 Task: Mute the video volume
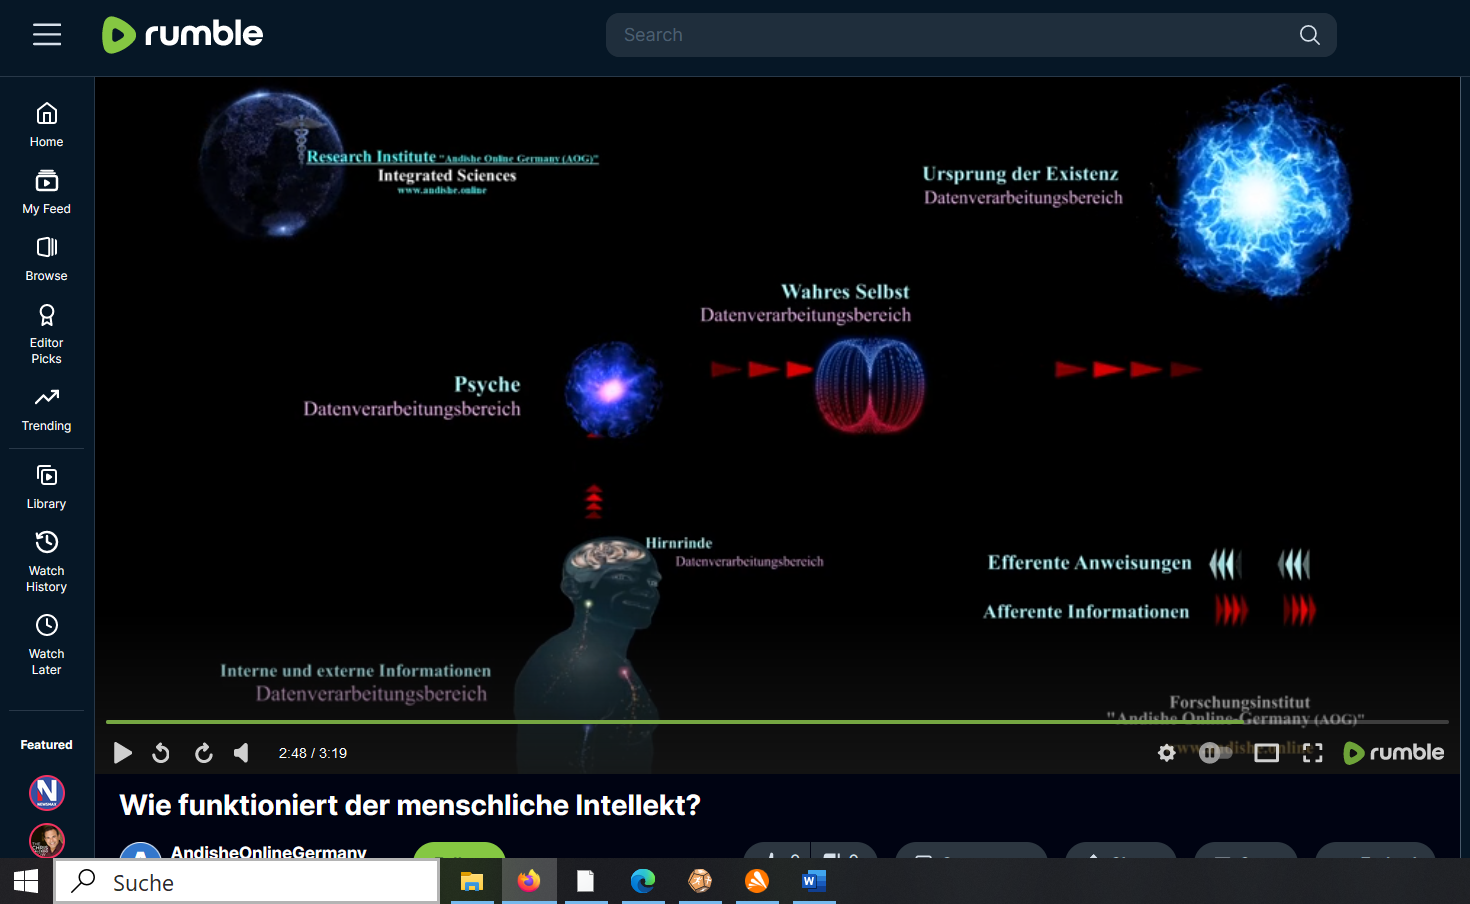242,753
